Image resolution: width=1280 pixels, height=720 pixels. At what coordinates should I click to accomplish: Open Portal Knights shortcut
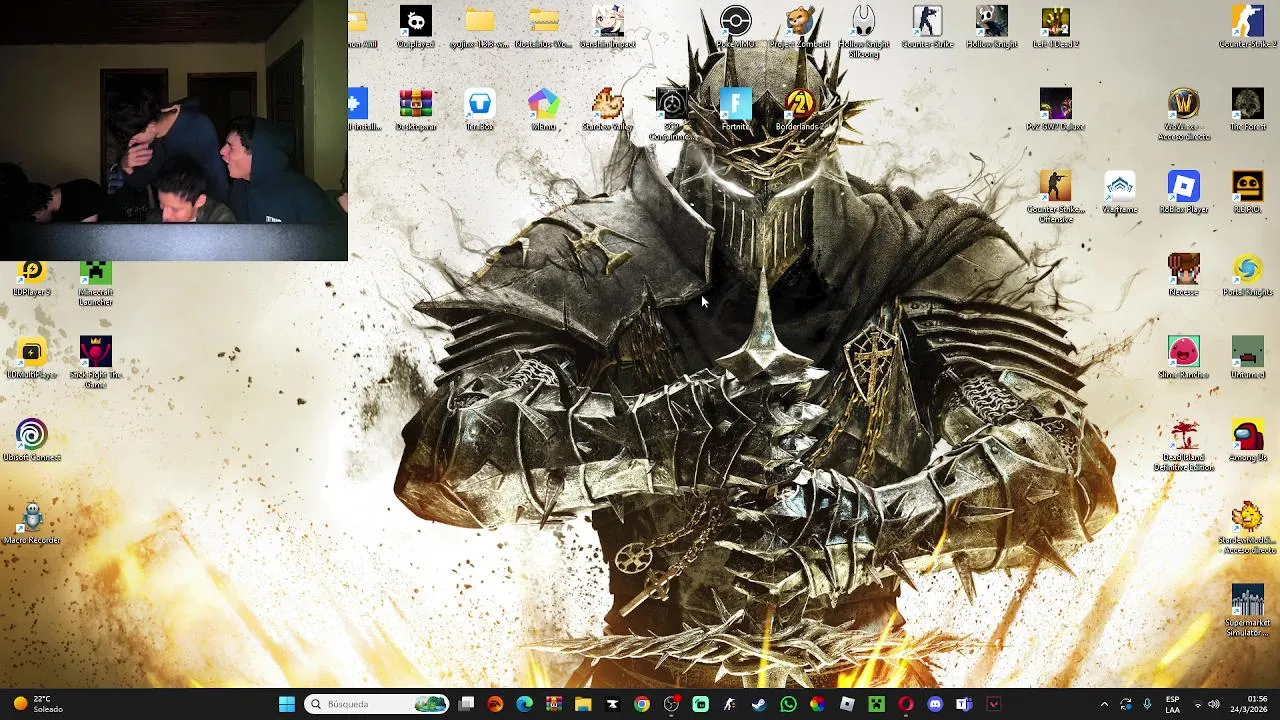[x=1247, y=275]
